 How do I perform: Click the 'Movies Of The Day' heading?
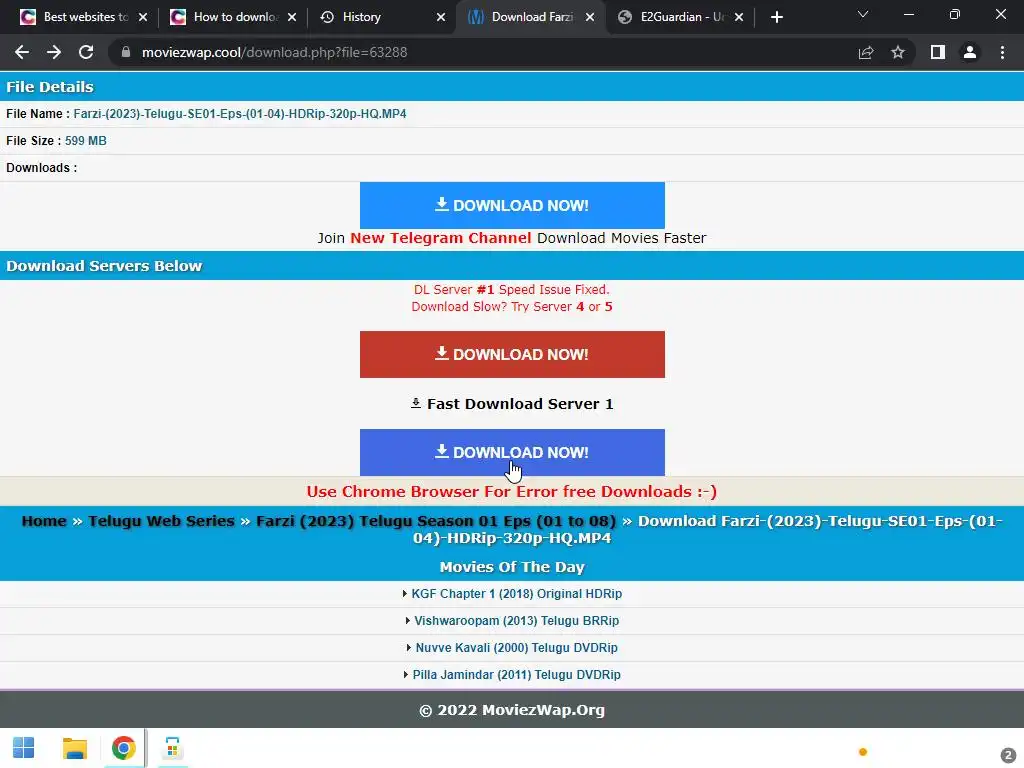pyautogui.click(x=512, y=567)
